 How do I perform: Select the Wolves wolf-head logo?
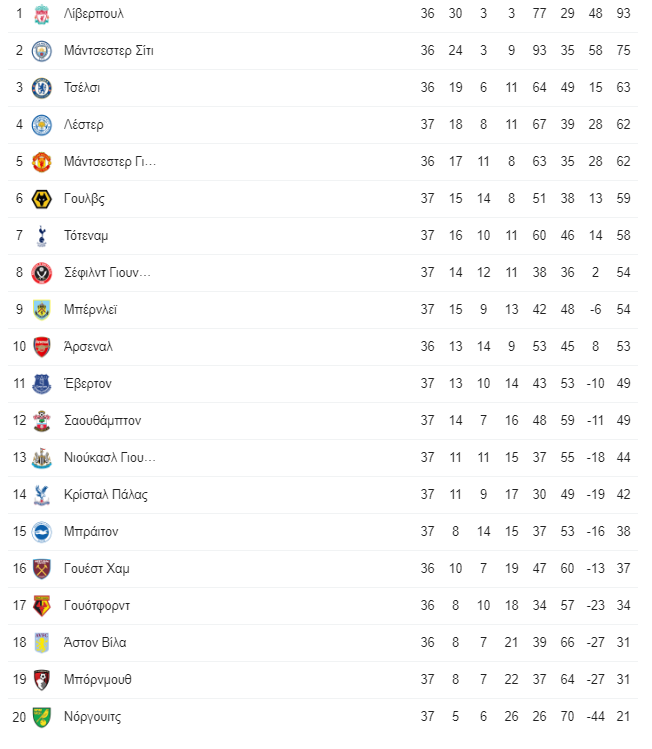coord(42,199)
